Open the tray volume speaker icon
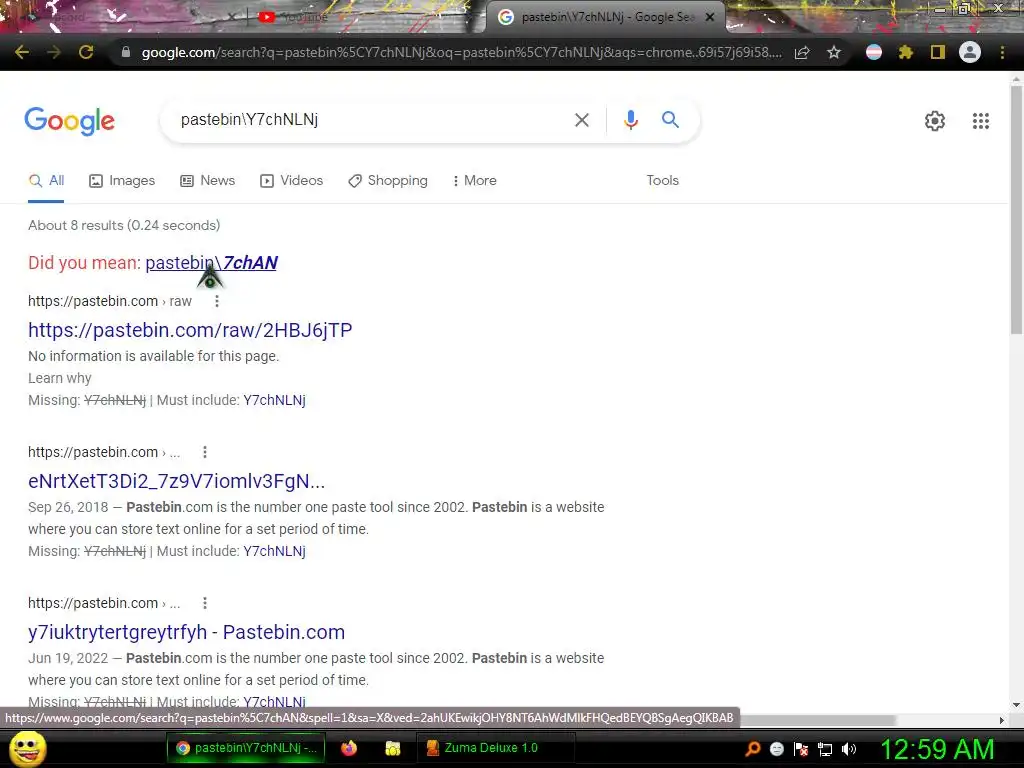The height and width of the screenshot is (768, 1024). click(848, 749)
